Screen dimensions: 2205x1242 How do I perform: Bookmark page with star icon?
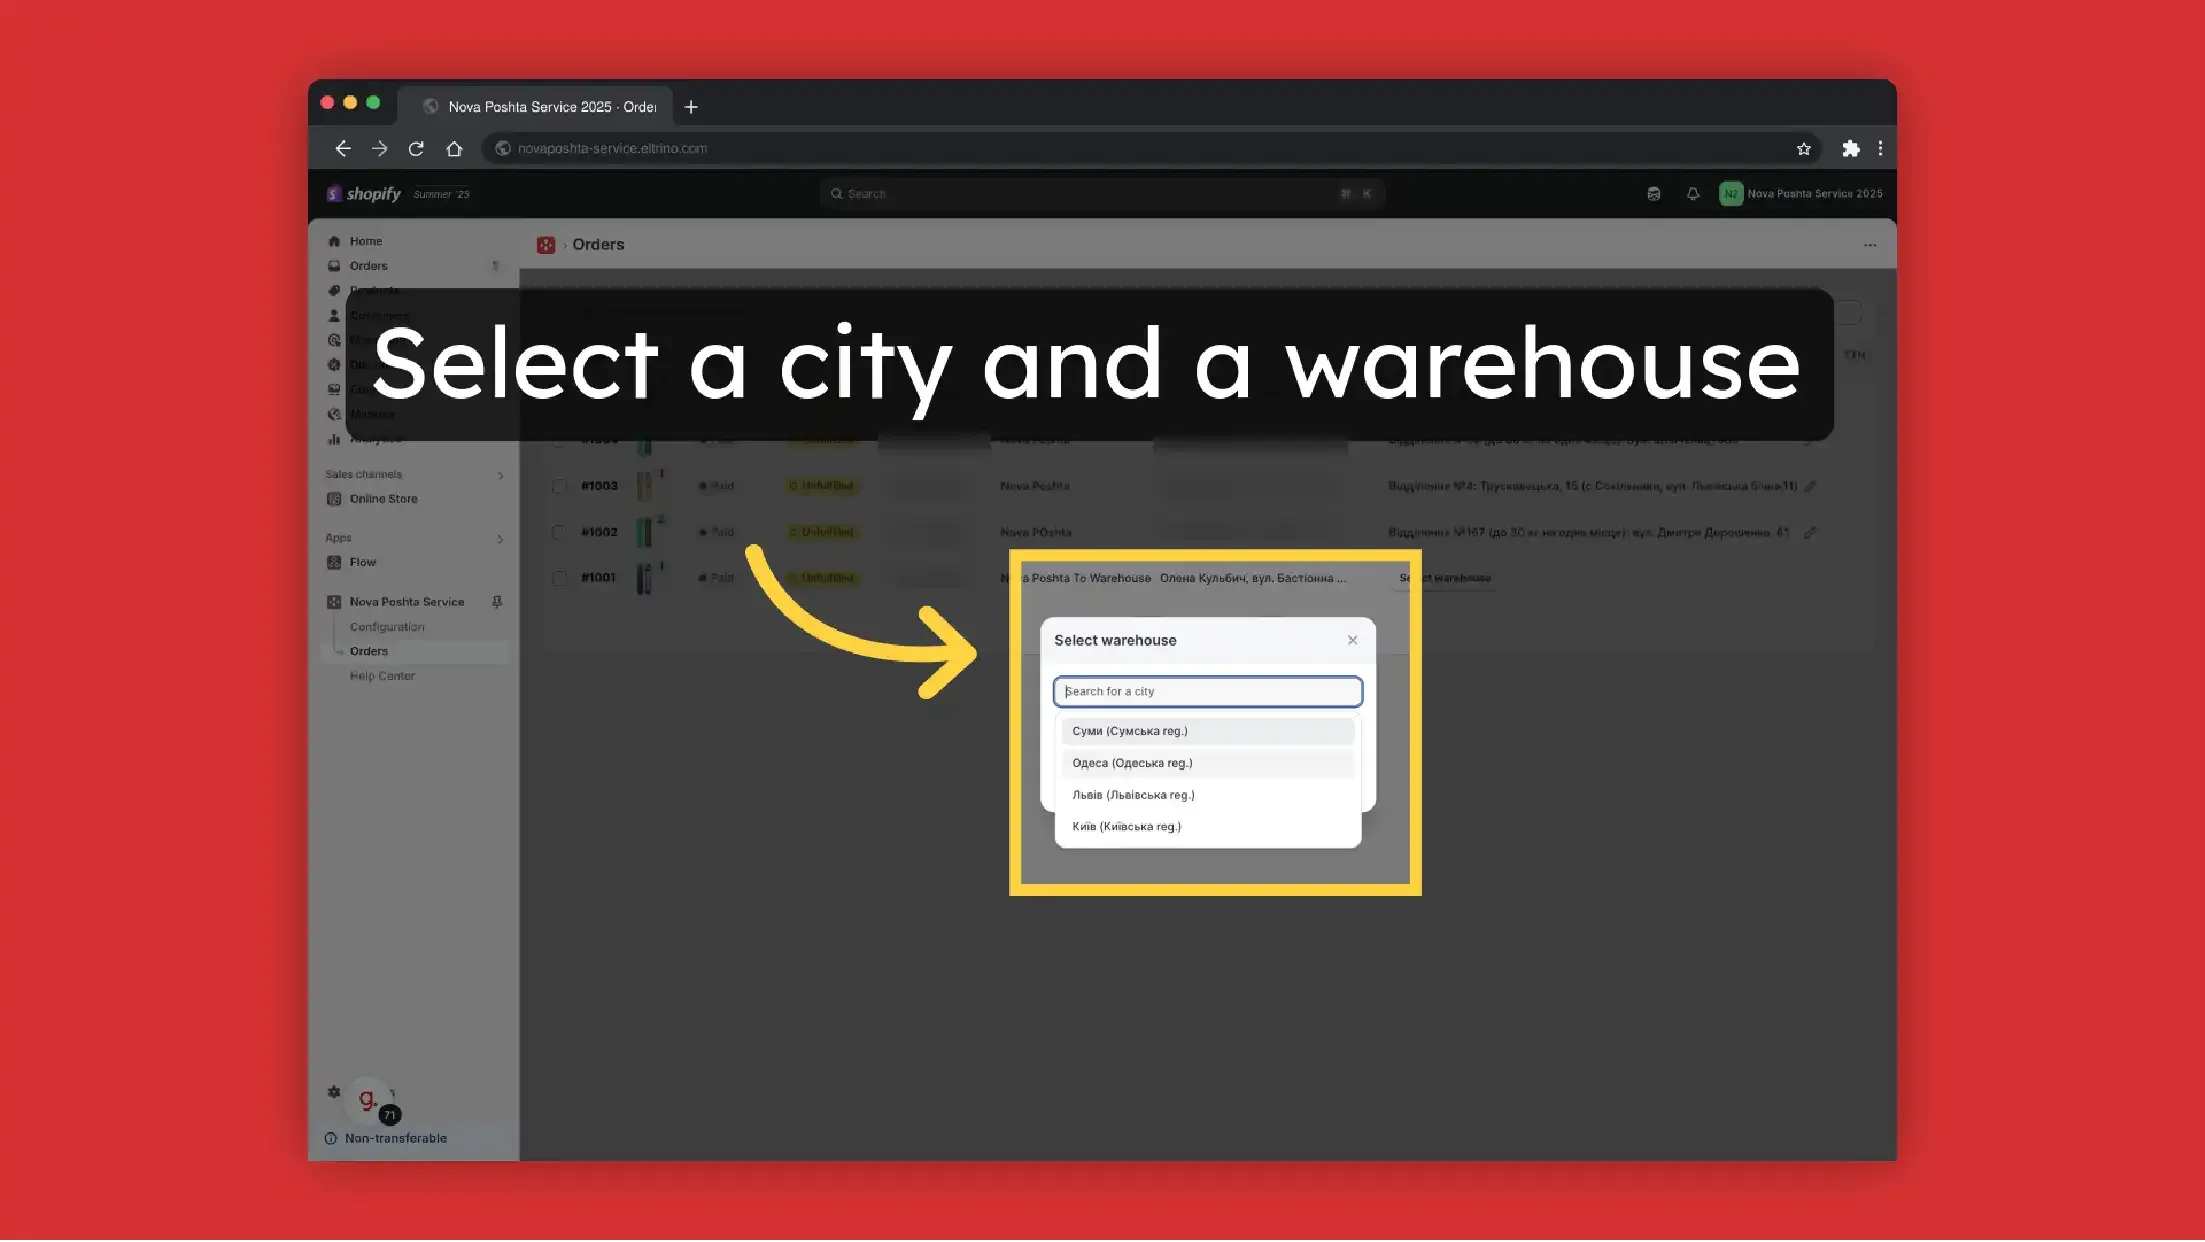1803,148
